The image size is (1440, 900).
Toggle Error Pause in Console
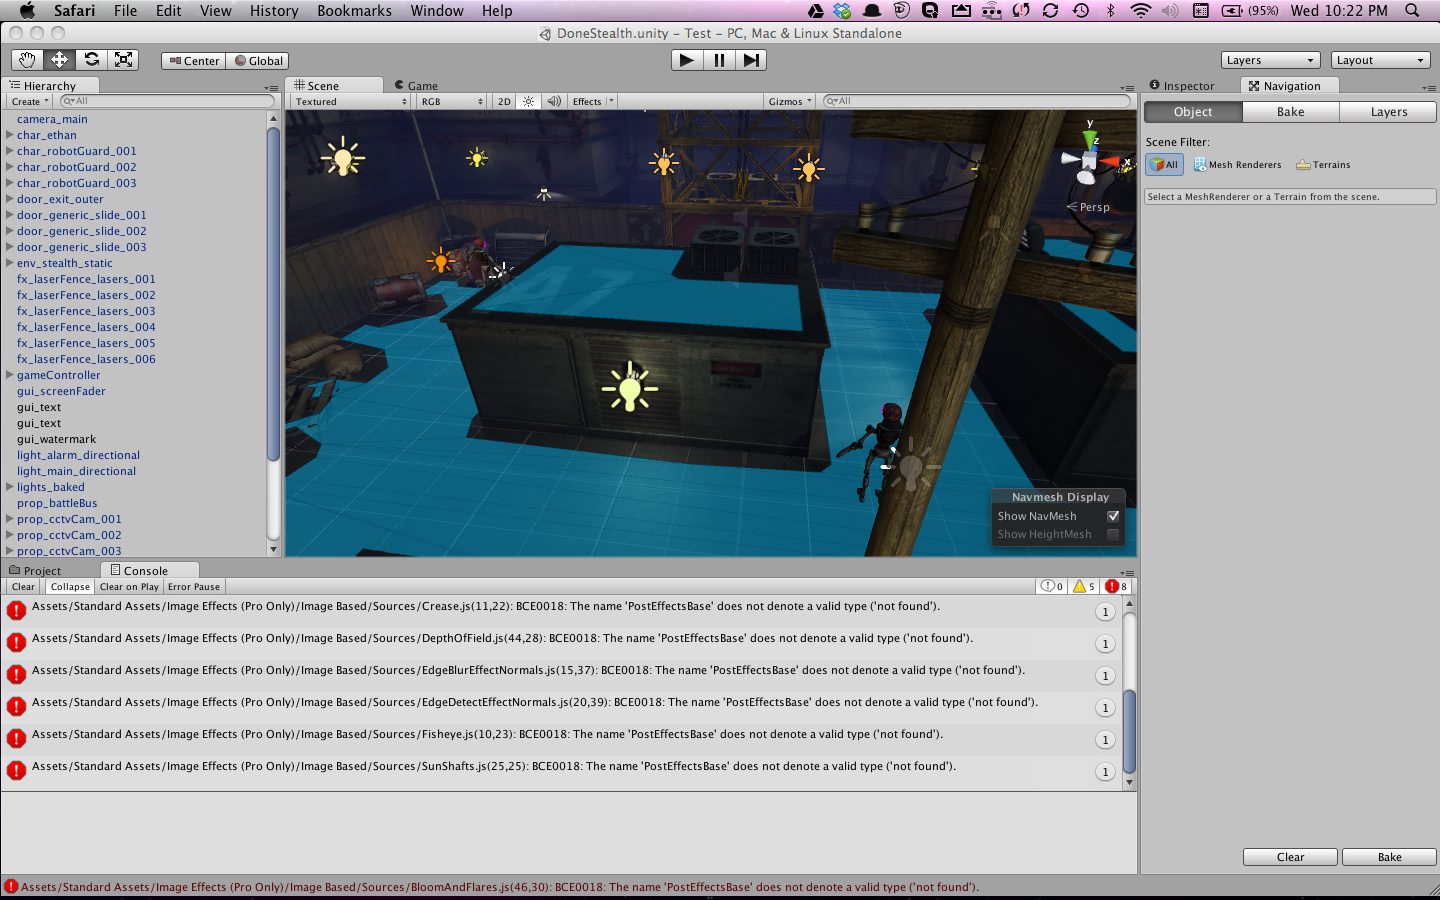(x=194, y=587)
